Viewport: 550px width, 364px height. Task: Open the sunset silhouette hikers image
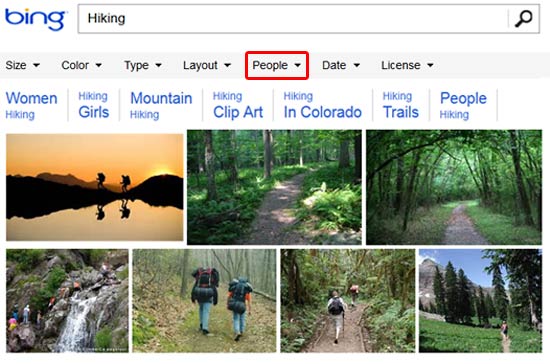point(95,187)
